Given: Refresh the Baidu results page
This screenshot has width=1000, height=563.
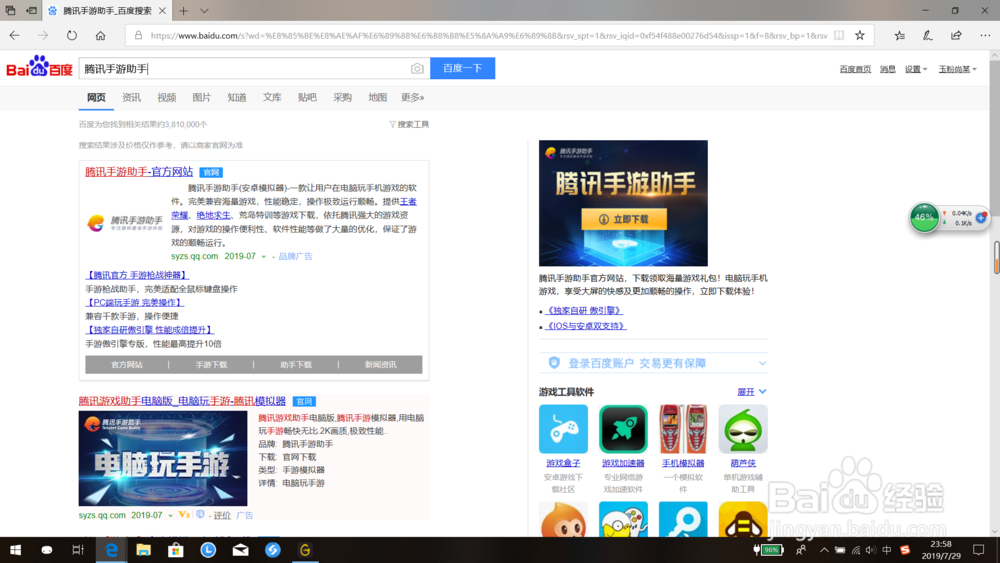Looking at the screenshot, I should (x=71, y=36).
